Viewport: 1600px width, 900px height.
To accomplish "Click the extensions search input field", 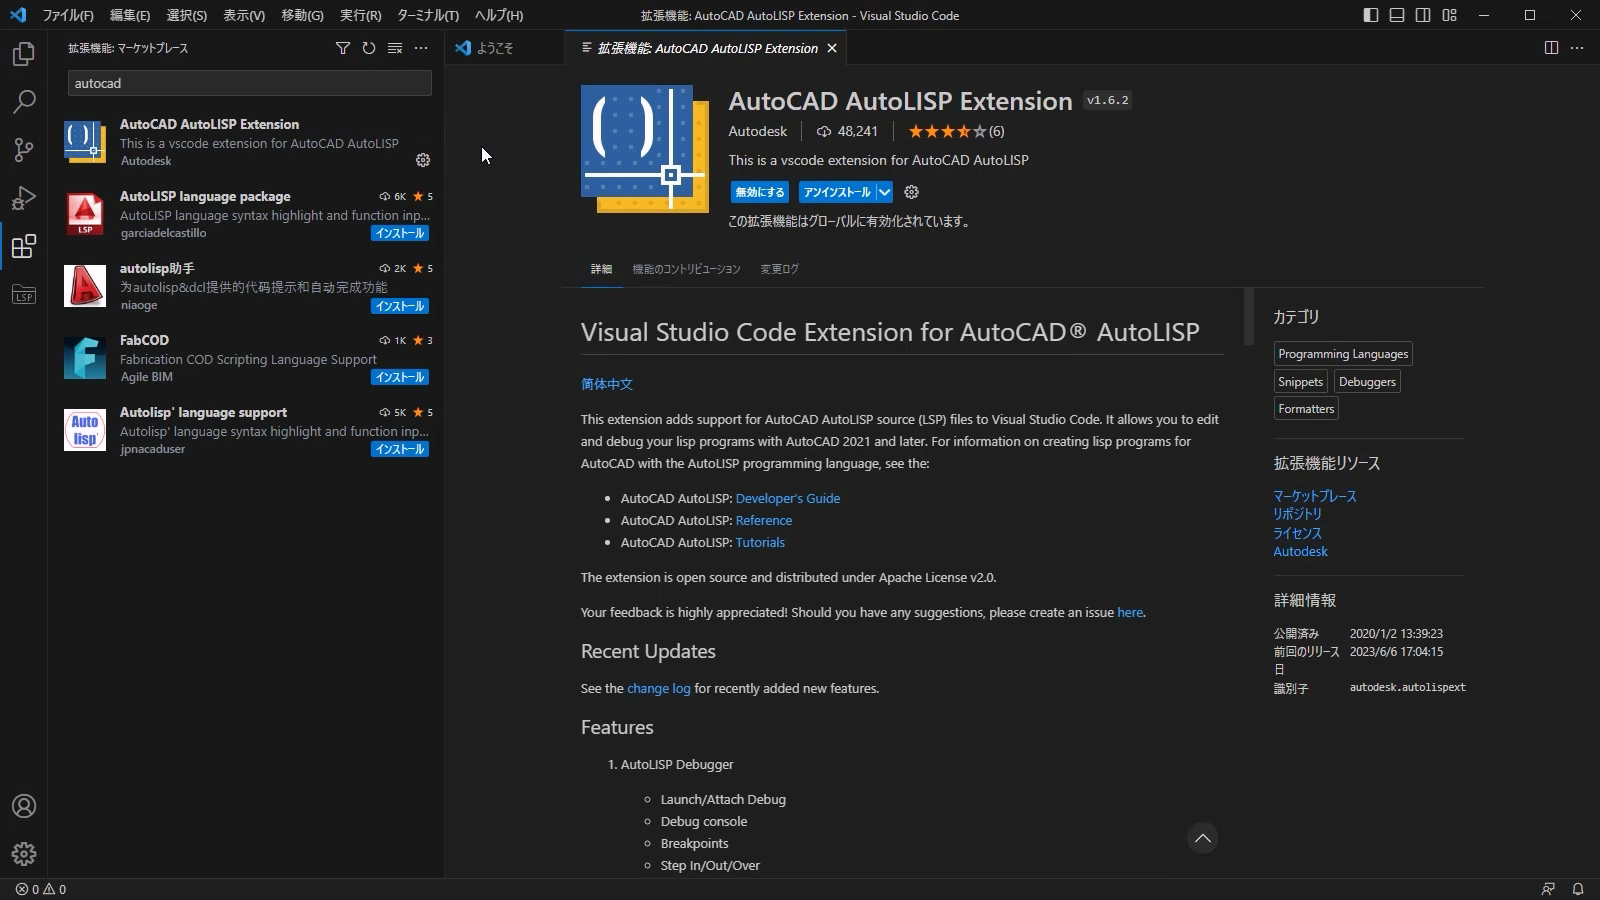I will click(250, 83).
